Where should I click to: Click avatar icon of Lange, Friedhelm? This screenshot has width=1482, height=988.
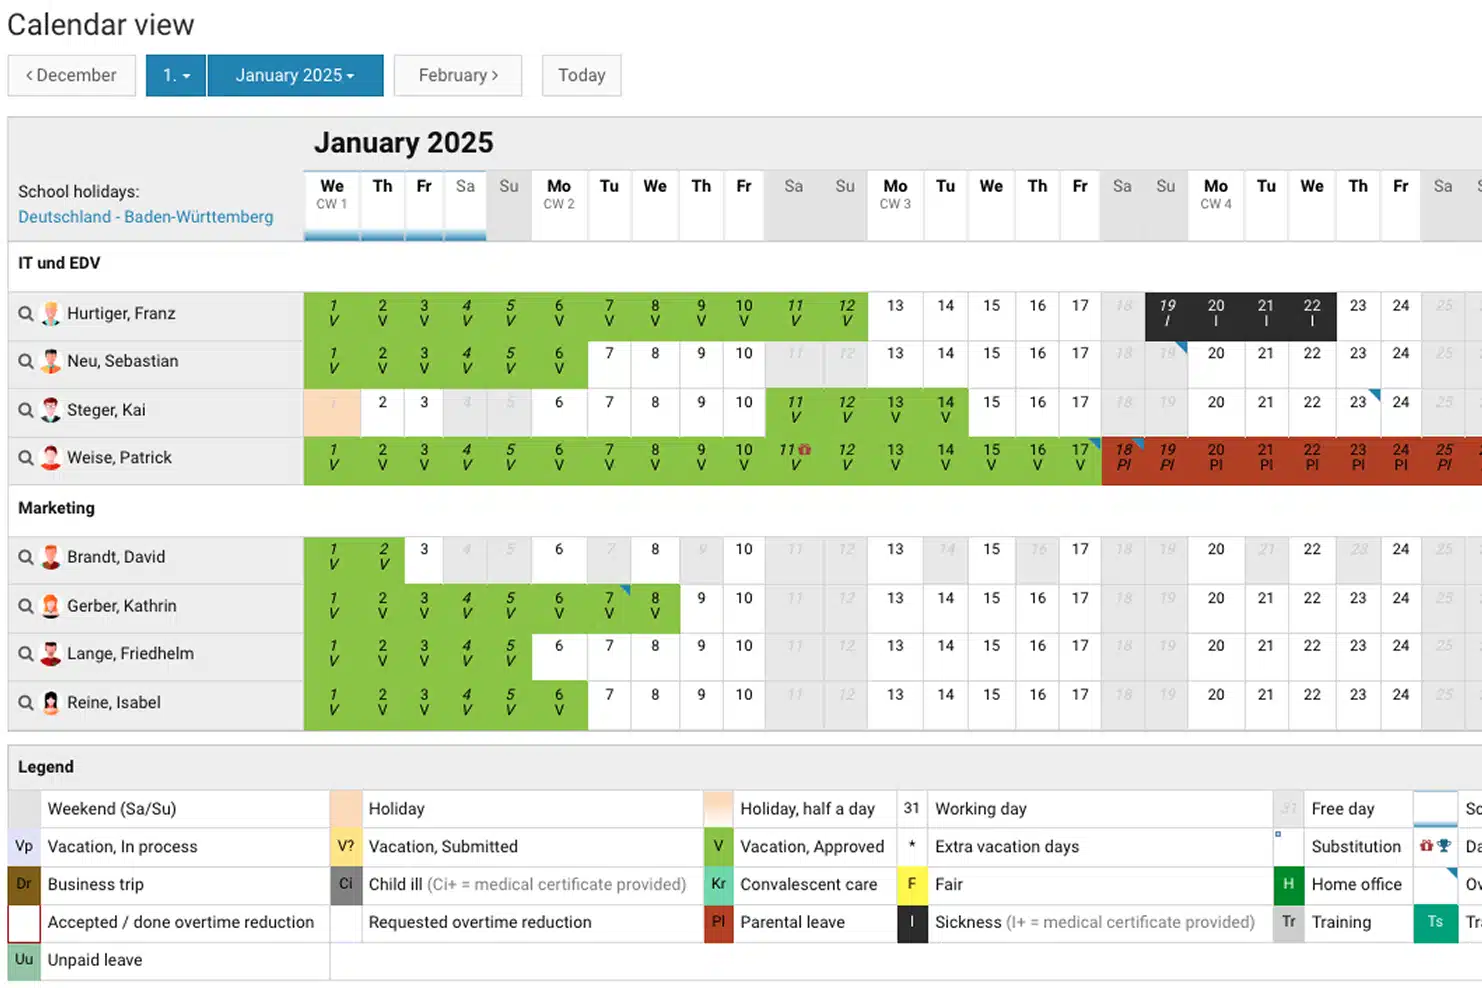pos(51,654)
